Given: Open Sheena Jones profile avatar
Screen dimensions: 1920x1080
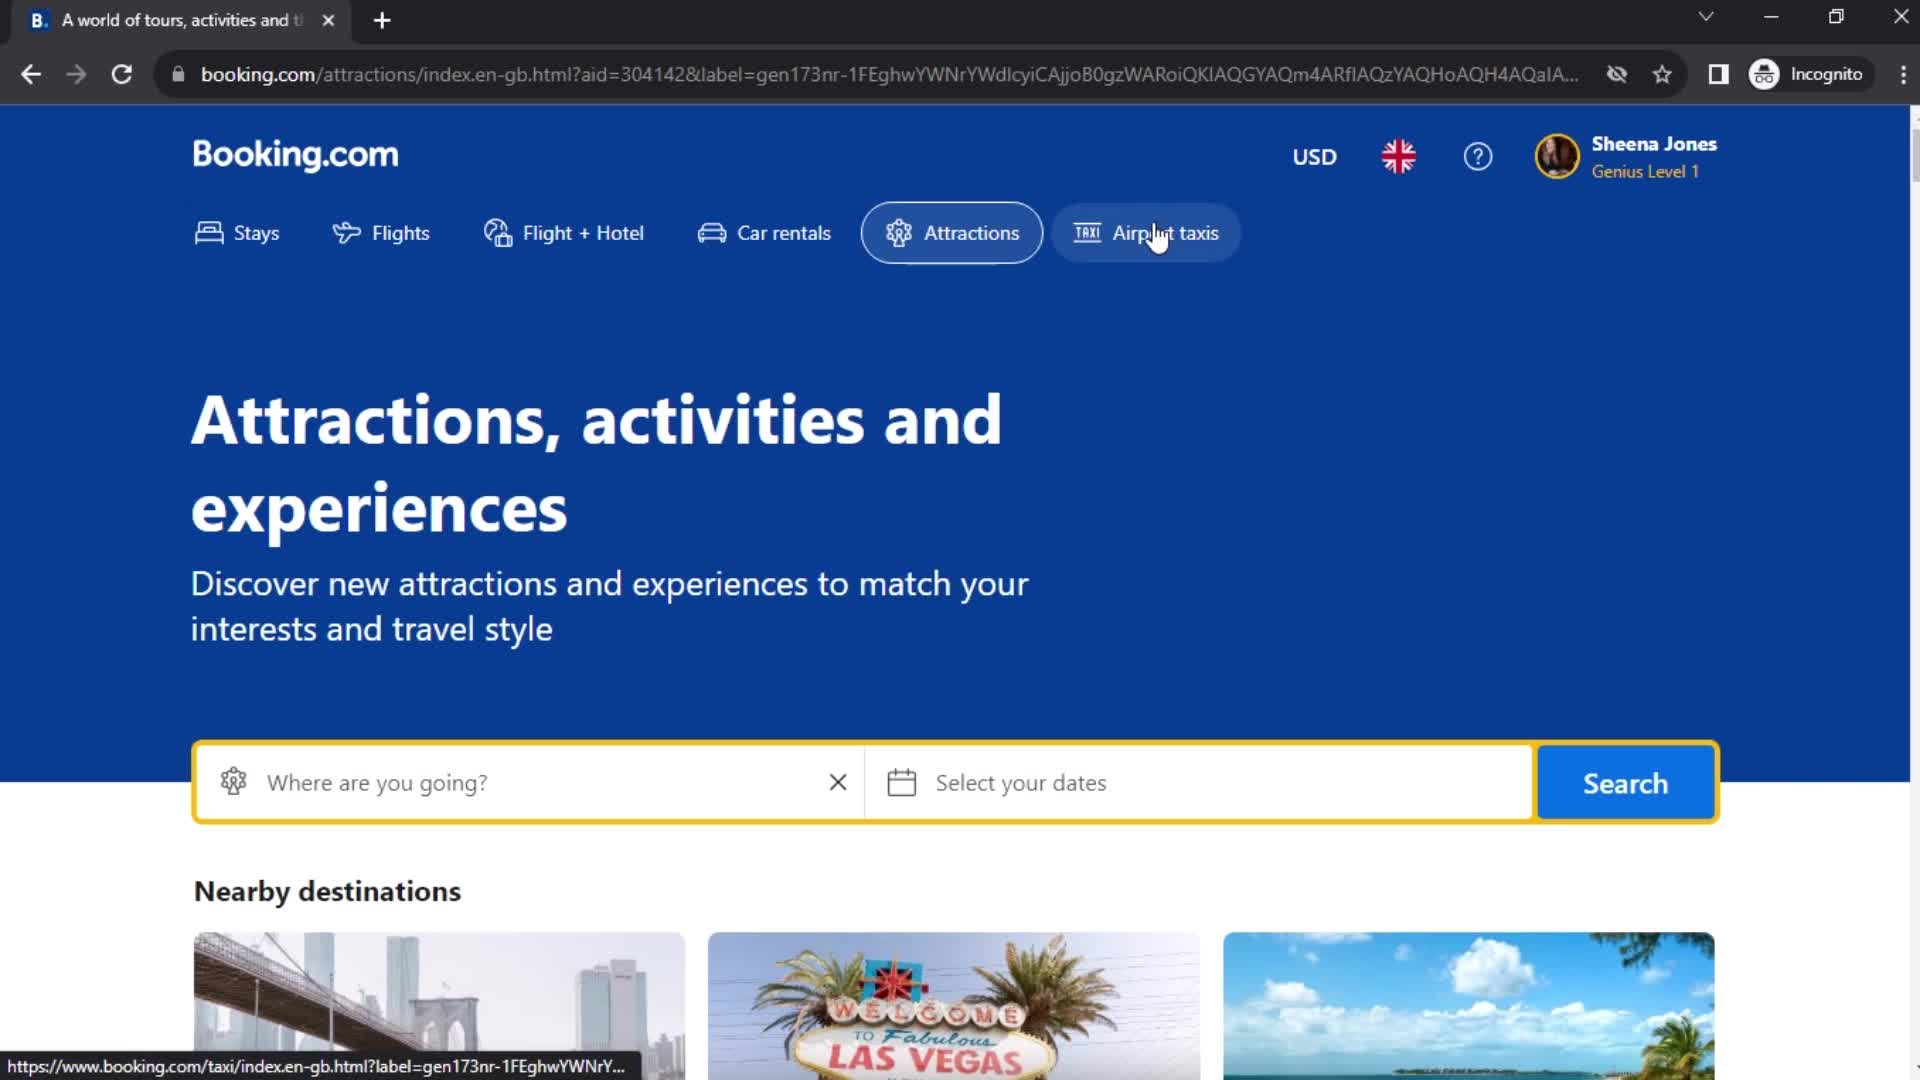Looking at the screenshot, I should (x=1557, y=157).
